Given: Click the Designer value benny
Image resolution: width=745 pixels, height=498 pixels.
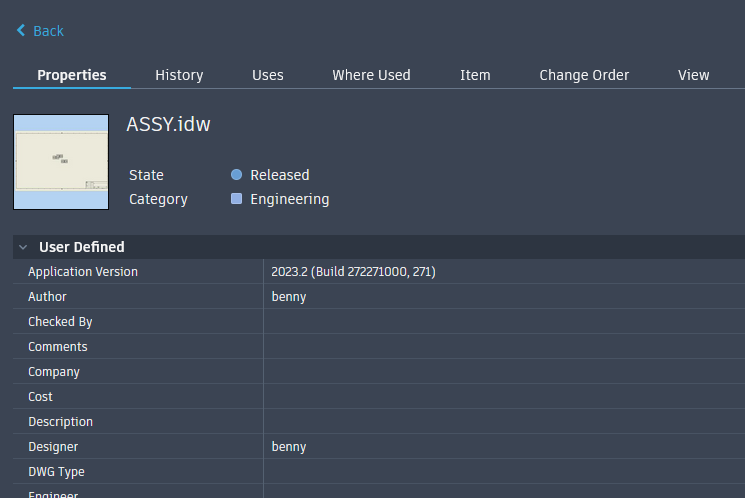Looking at the screenshot, I should tap(289, 447).
